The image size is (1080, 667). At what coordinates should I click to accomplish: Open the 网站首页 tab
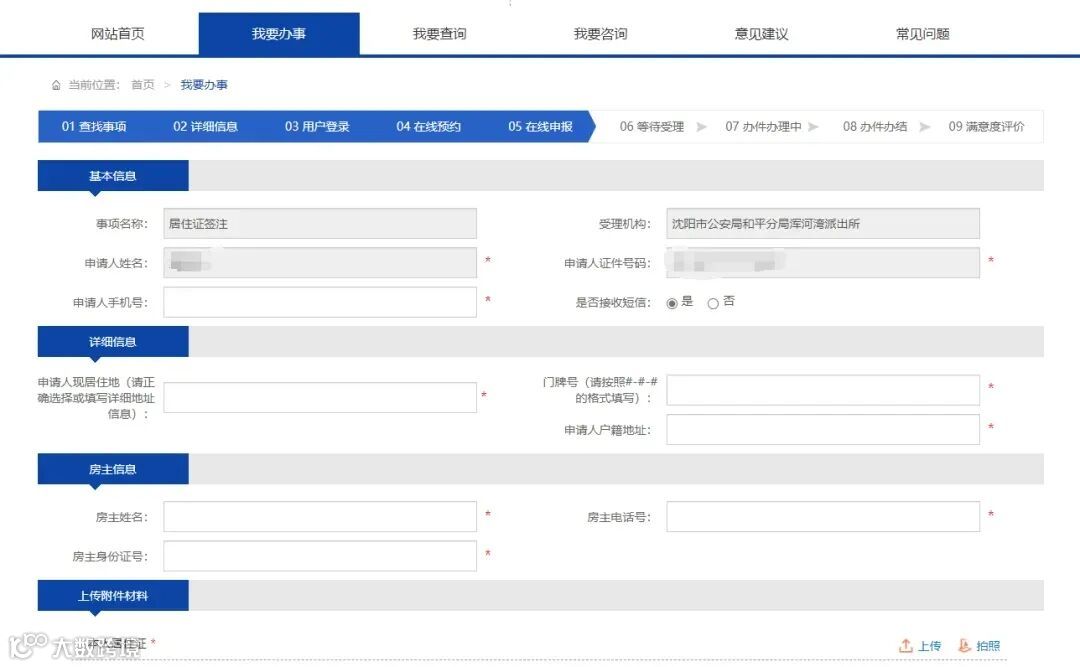click(118, 34)
